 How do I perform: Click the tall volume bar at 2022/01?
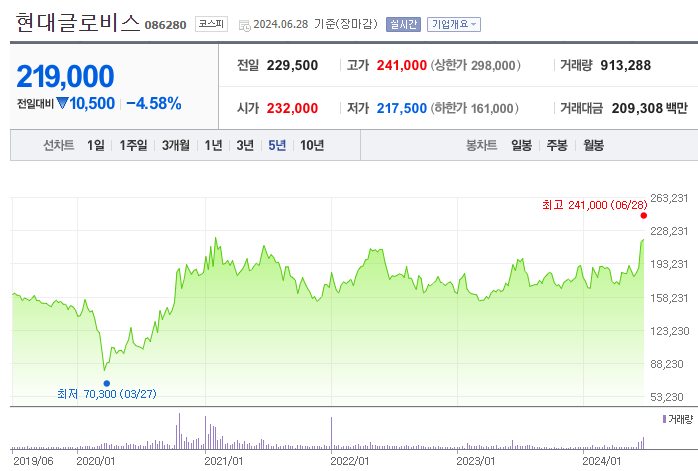[331, 433]
